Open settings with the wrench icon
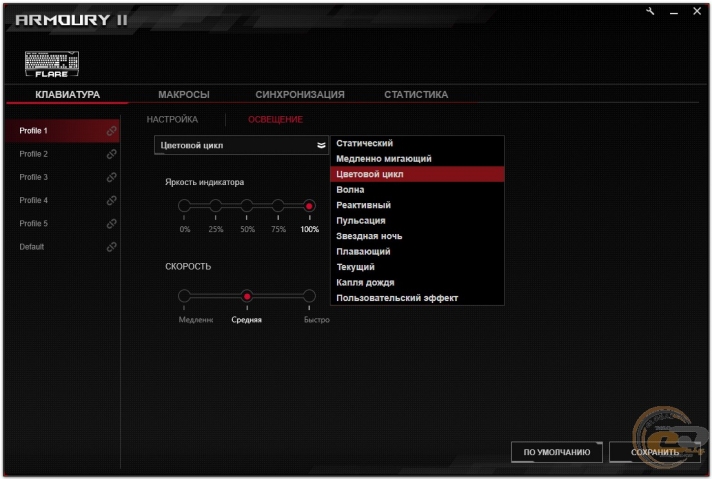 click(650, 11)
